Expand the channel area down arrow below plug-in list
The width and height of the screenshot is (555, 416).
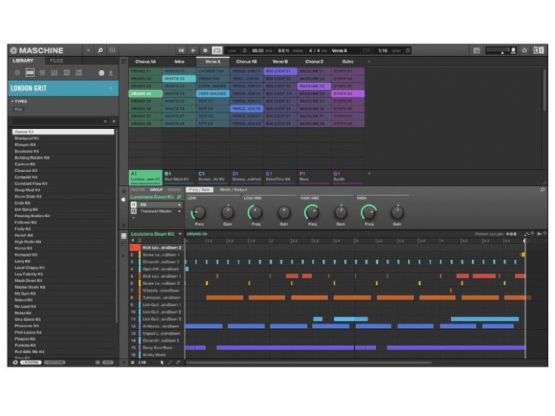[124, 225]
